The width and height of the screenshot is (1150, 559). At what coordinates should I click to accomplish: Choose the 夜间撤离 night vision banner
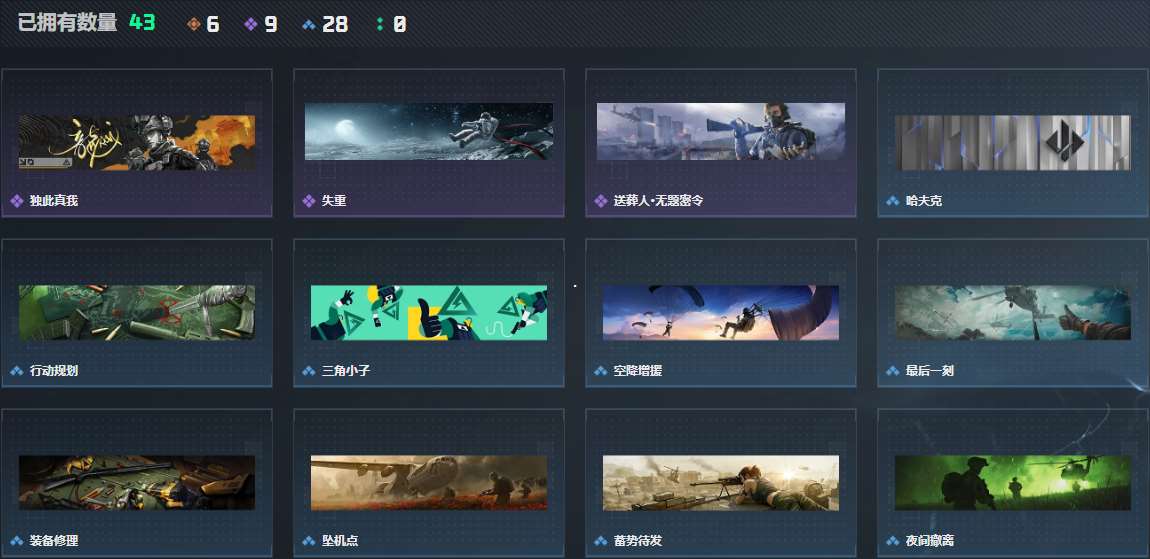(1013, 483)
